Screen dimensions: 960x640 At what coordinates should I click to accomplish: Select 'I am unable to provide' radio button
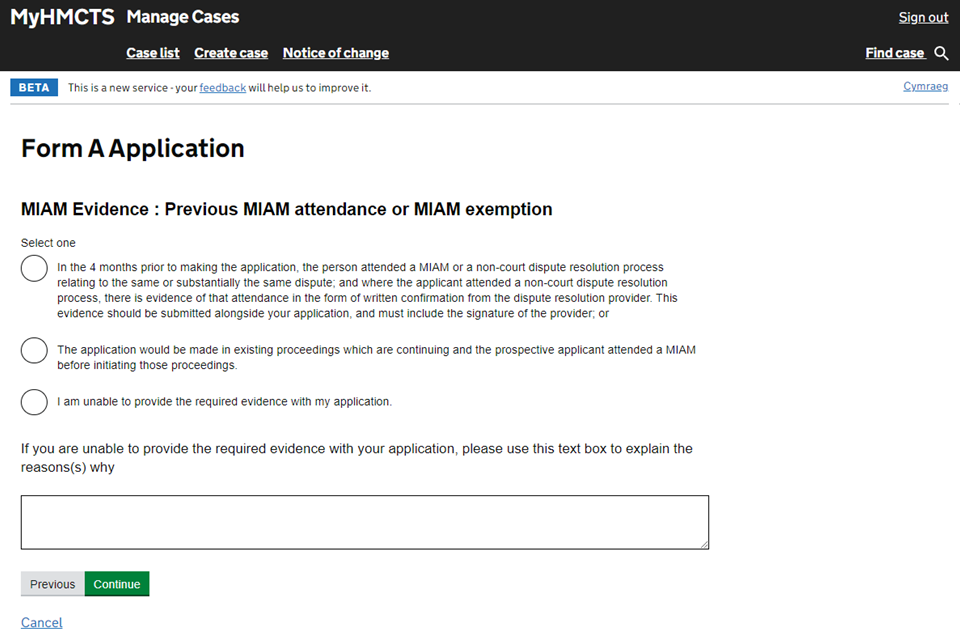tap(35, 402)
